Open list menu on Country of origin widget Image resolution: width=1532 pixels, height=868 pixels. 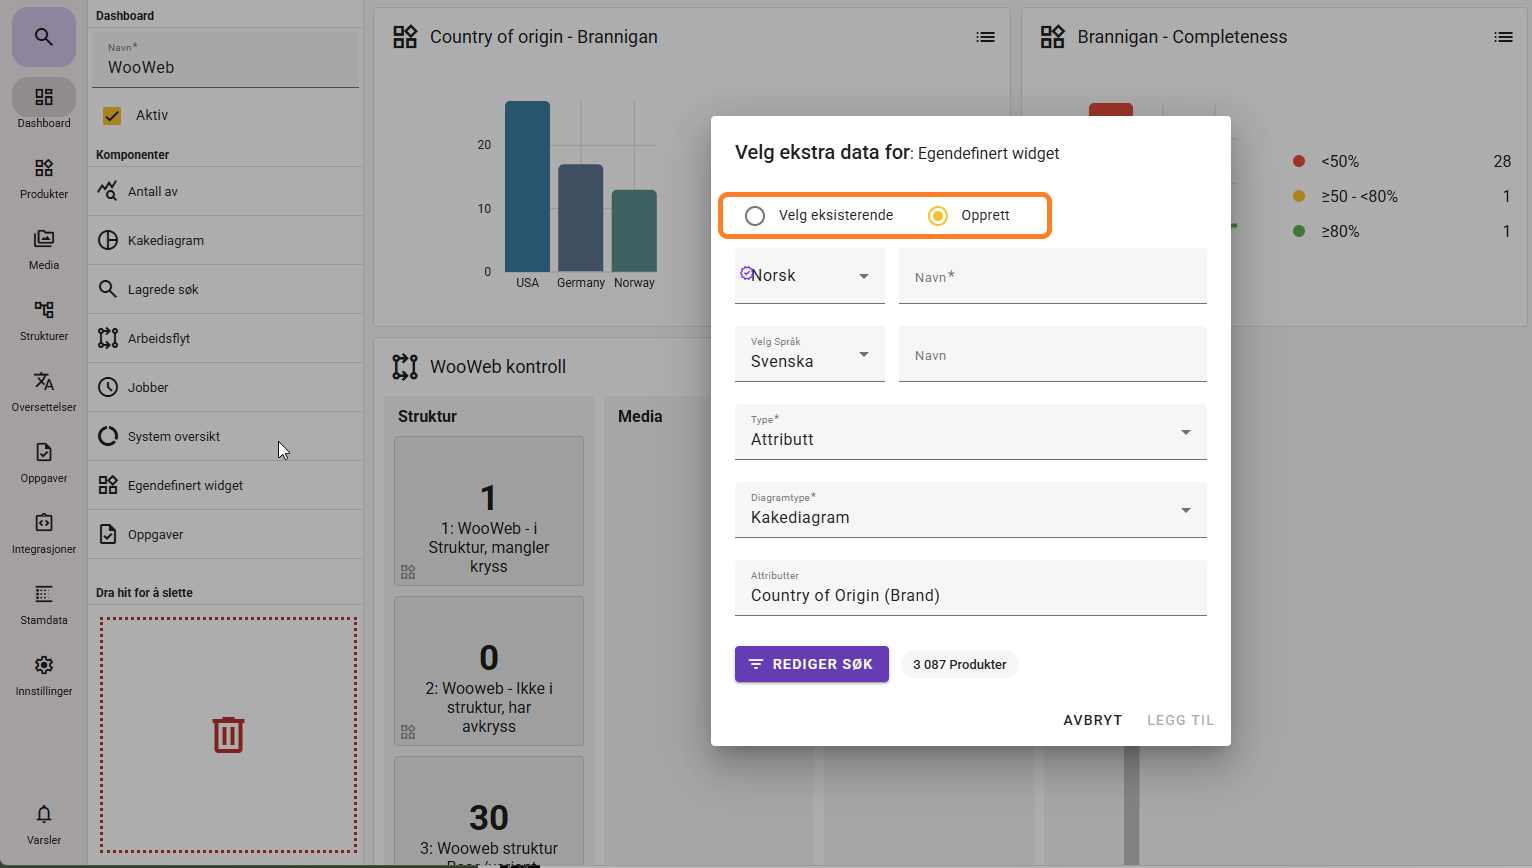coord(985,37)
